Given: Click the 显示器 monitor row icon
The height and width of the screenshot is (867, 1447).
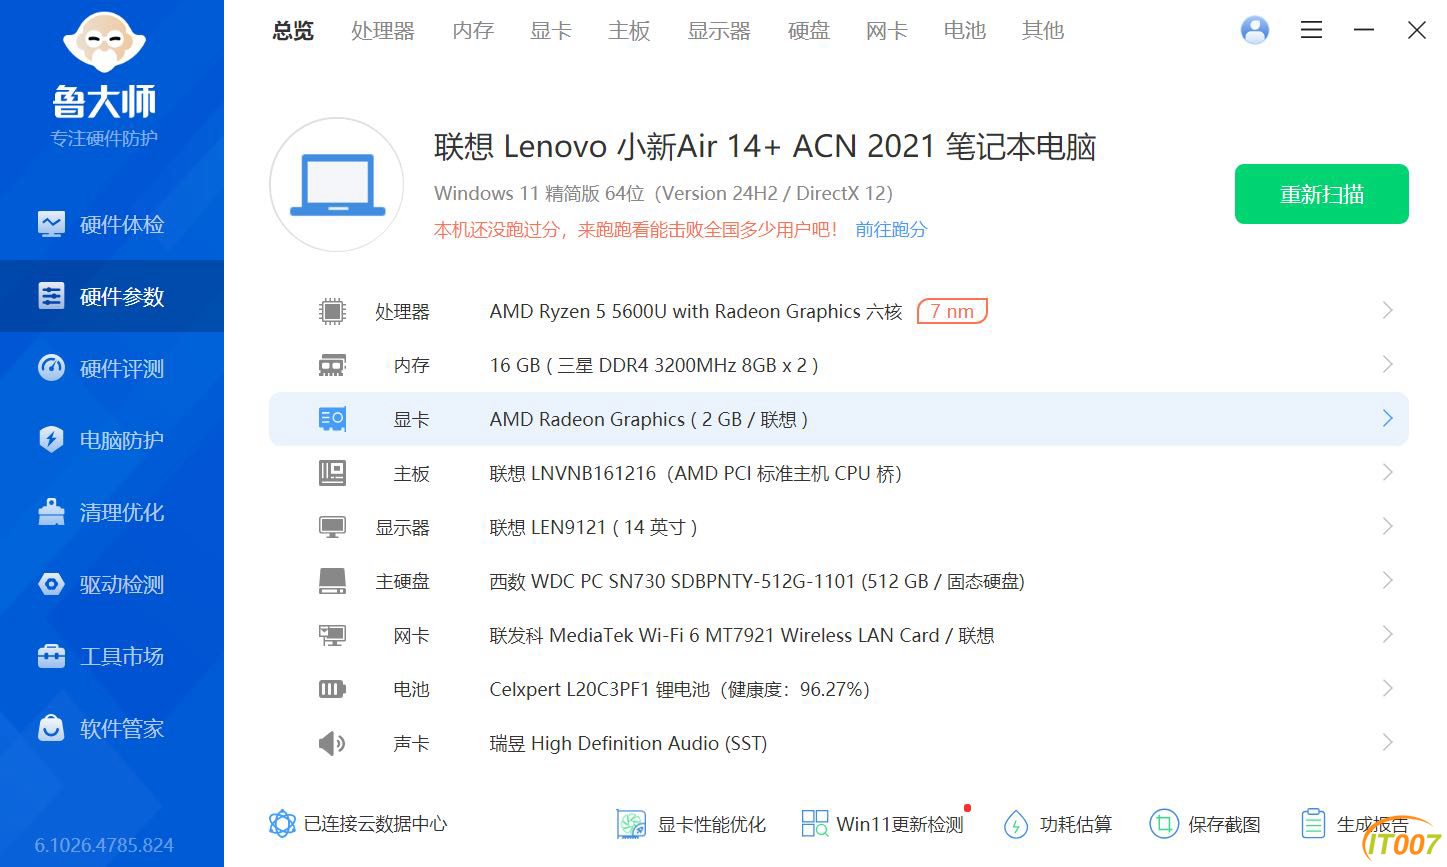Looking at the screenshot, I should coord(332,527).
